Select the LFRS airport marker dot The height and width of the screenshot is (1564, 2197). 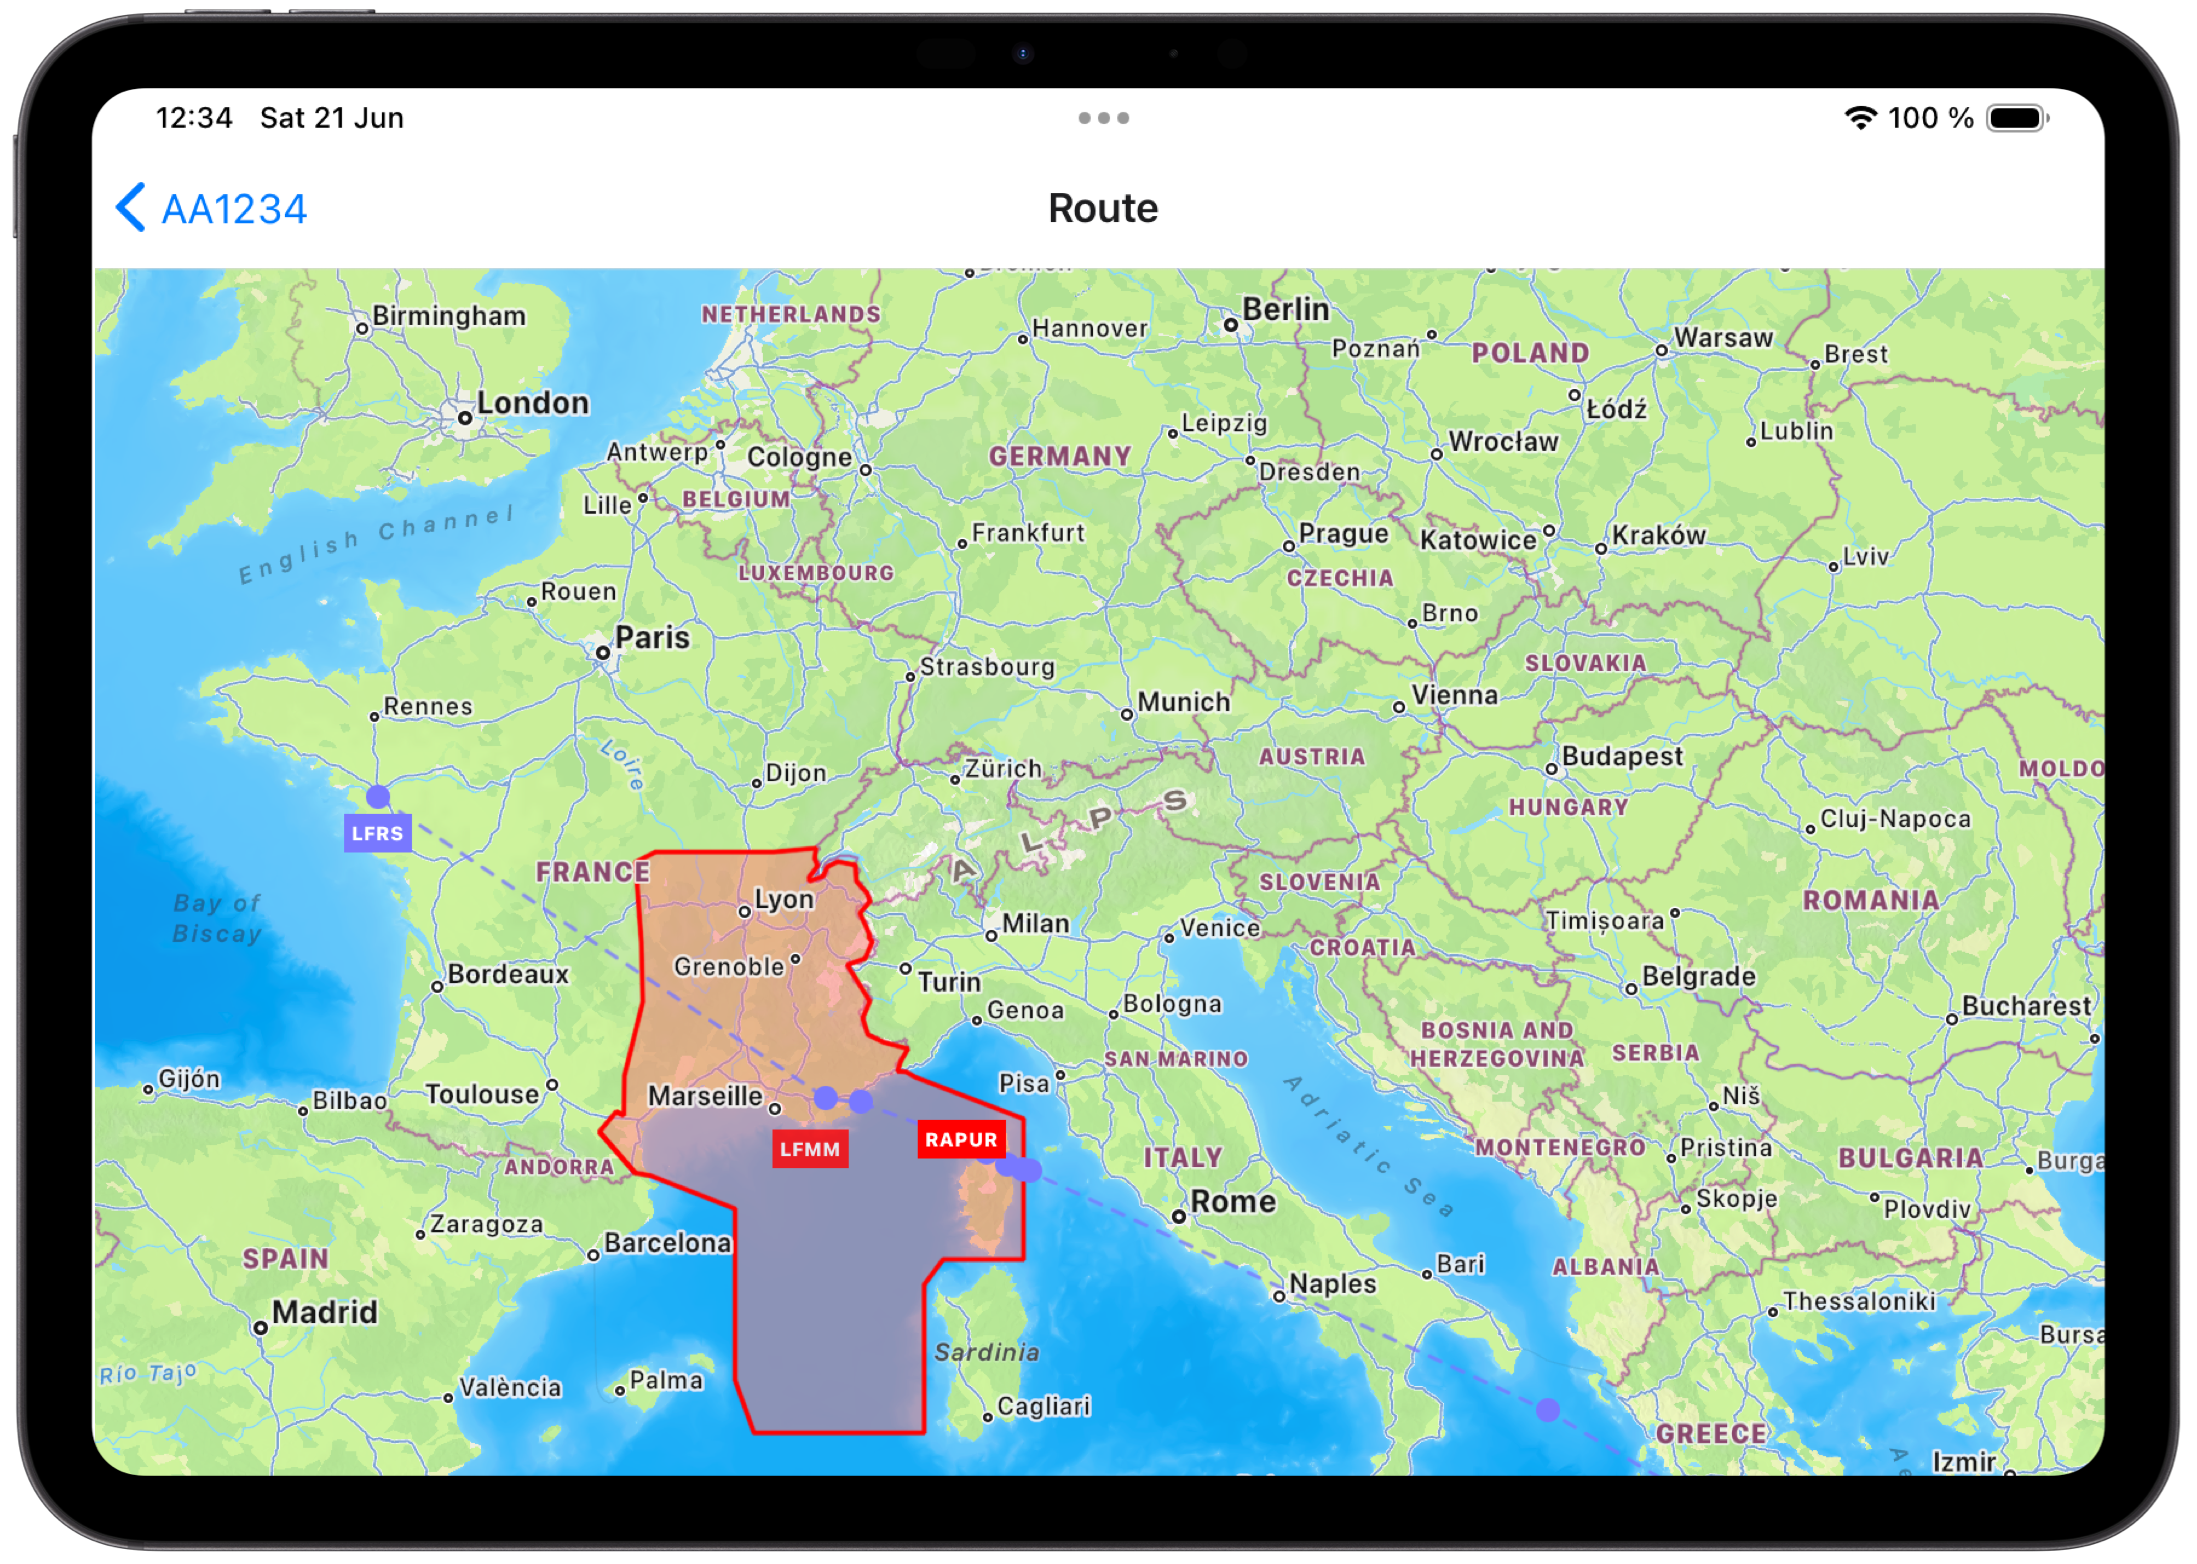(x=378, y=795)
